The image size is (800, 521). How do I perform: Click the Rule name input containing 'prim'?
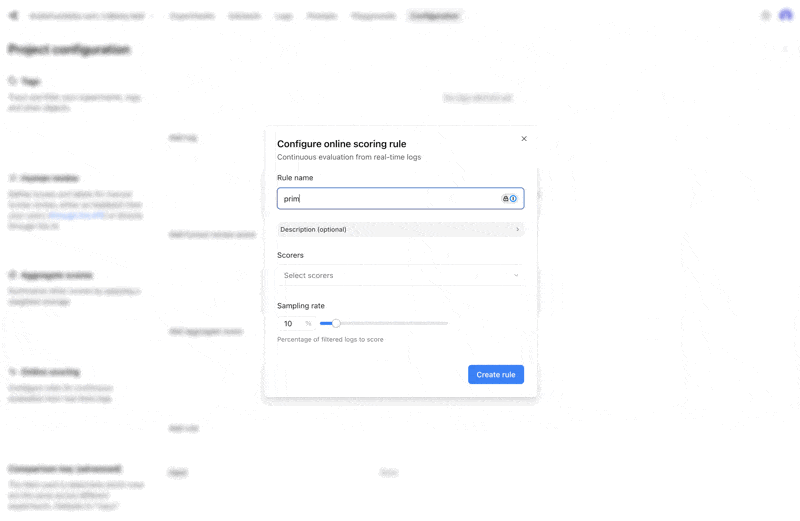pos(400,199)
